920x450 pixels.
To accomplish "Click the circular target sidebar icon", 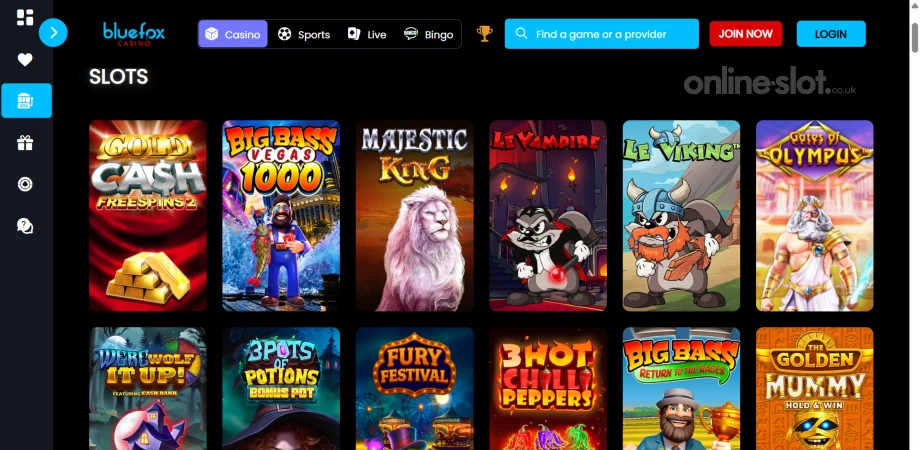I will 25,184.
